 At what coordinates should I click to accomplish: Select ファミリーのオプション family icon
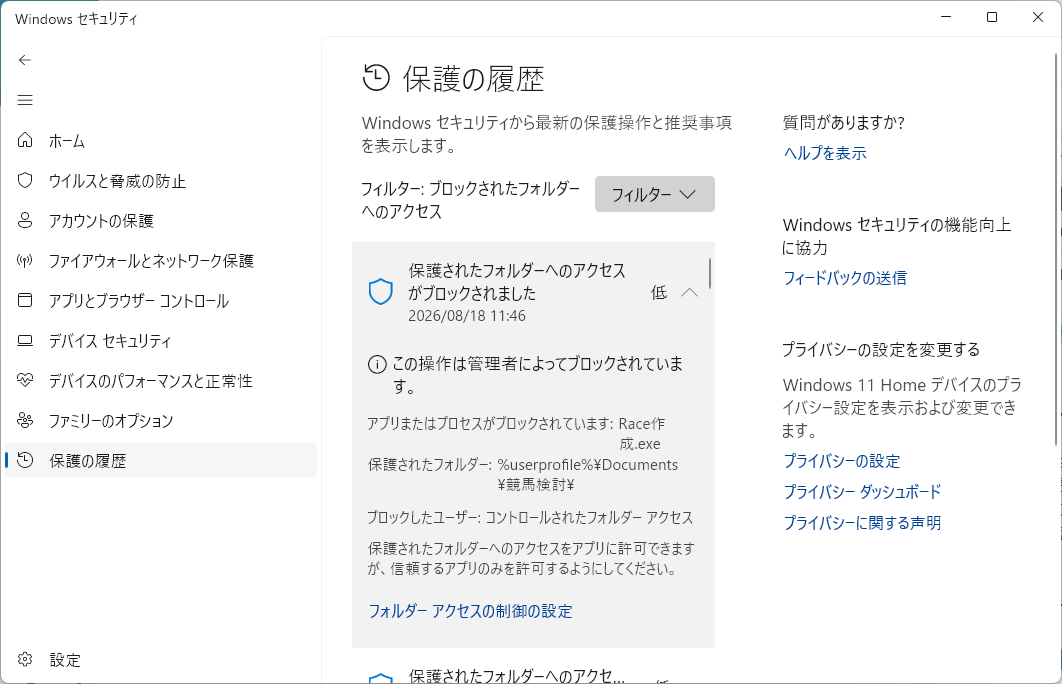[25, 420]
